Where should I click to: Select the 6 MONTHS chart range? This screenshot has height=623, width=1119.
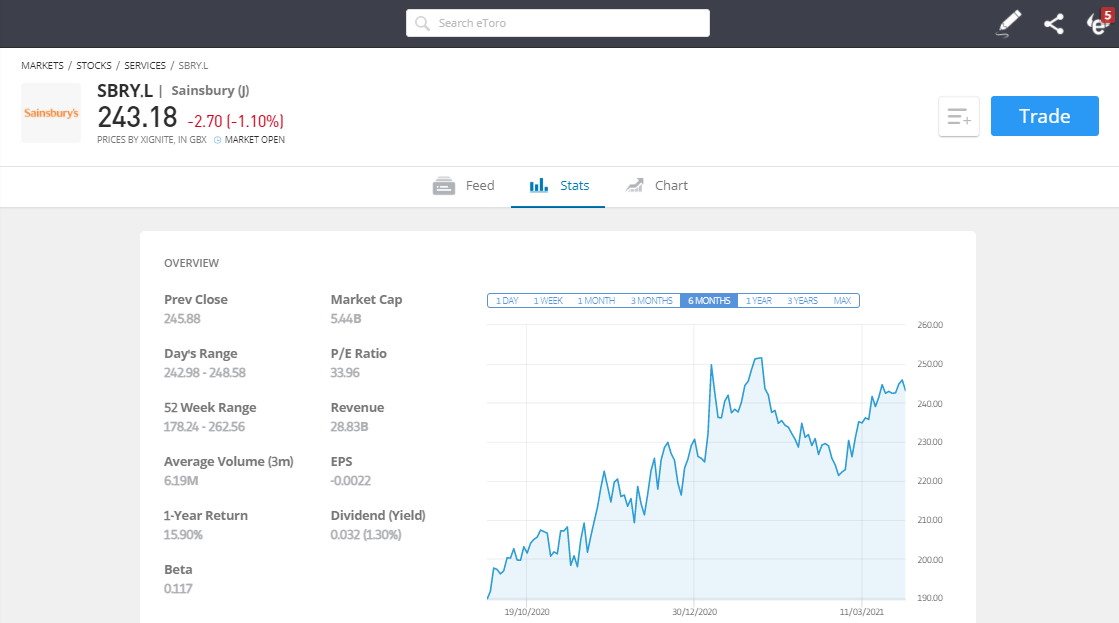click(x=709, y=300)
